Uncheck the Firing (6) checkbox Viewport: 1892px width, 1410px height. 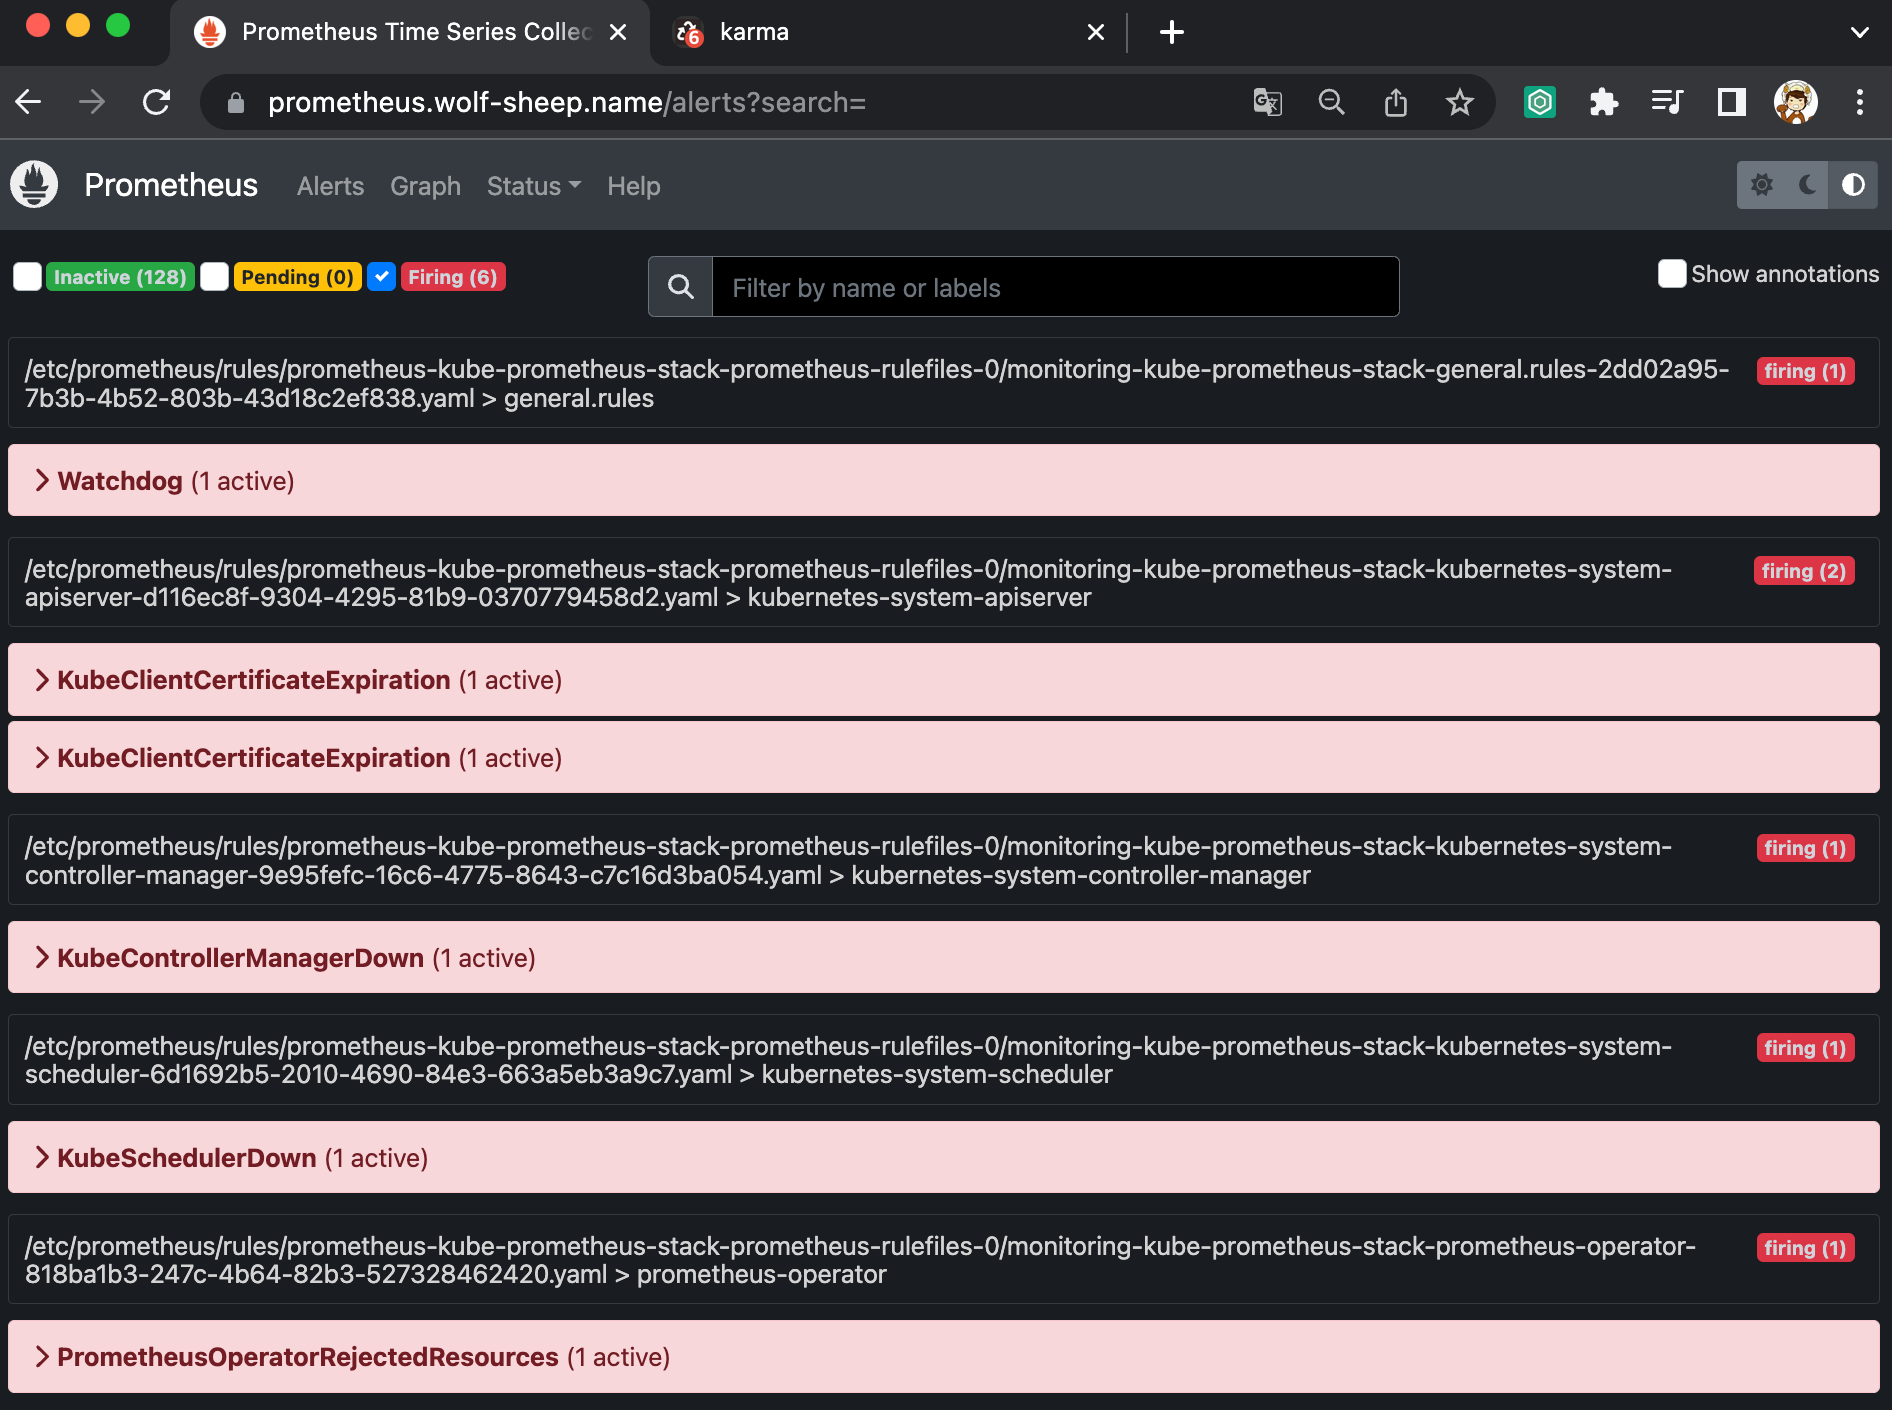tap(382, 277)
